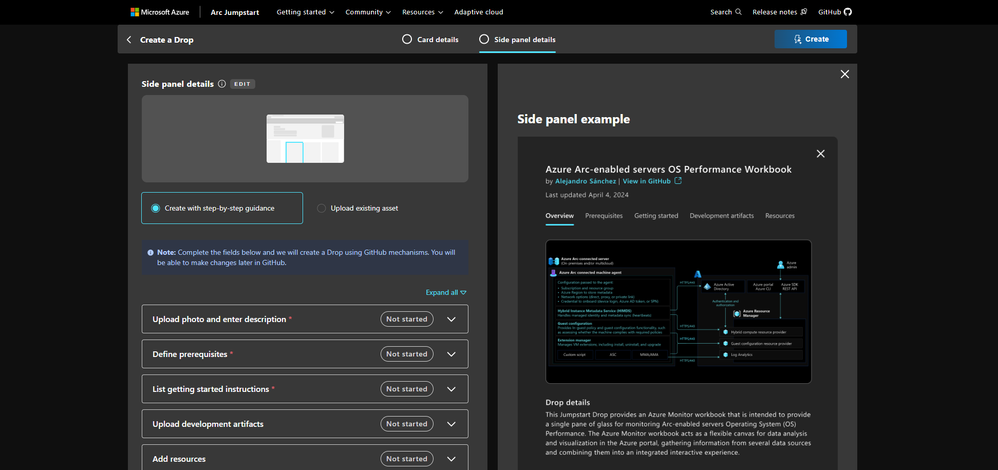Click the Arc Jumpstart home title
This screenshot has height=470, width=998.
235,12
